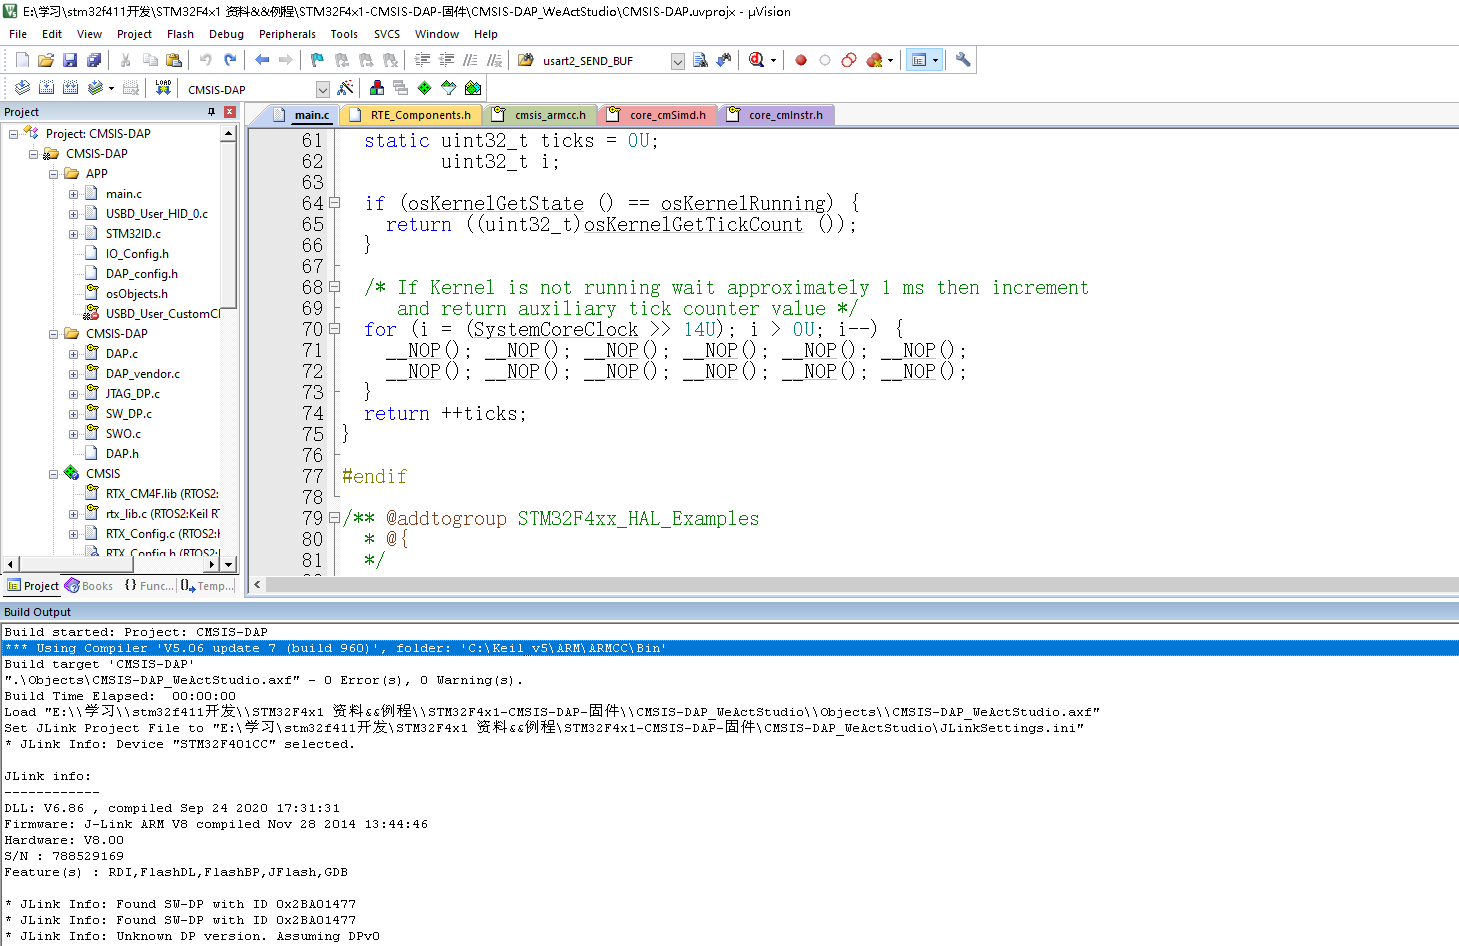Open the Peripherals menu

[287, 33]
